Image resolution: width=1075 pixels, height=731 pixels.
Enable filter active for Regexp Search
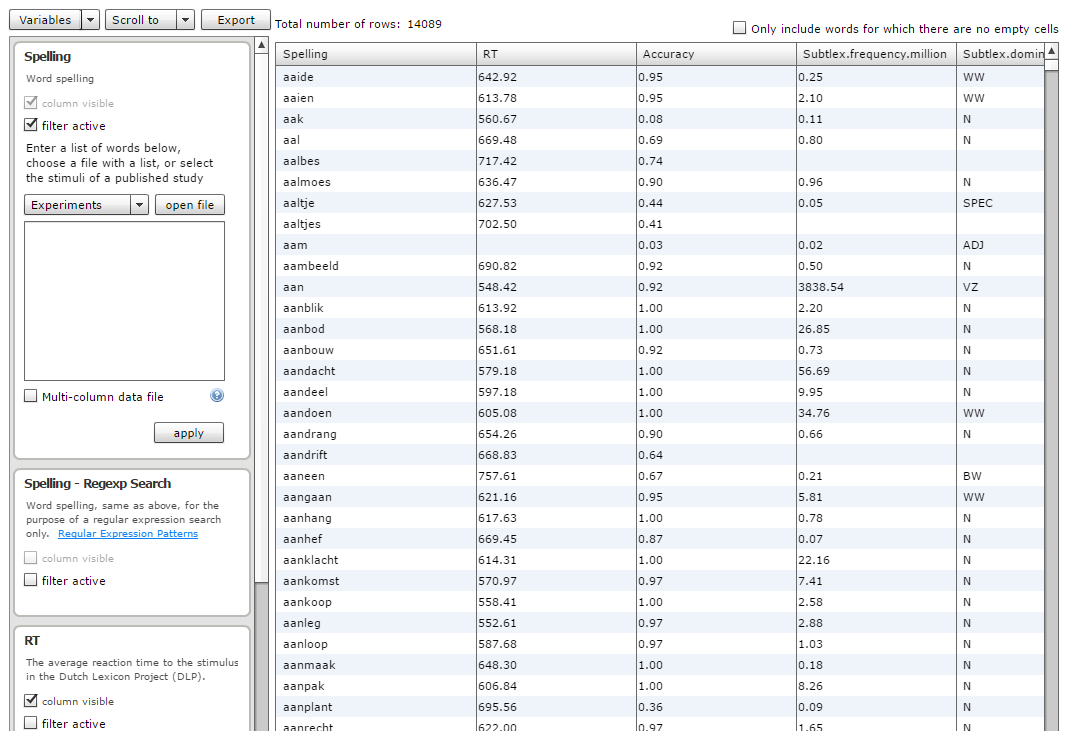pos(31,580)
